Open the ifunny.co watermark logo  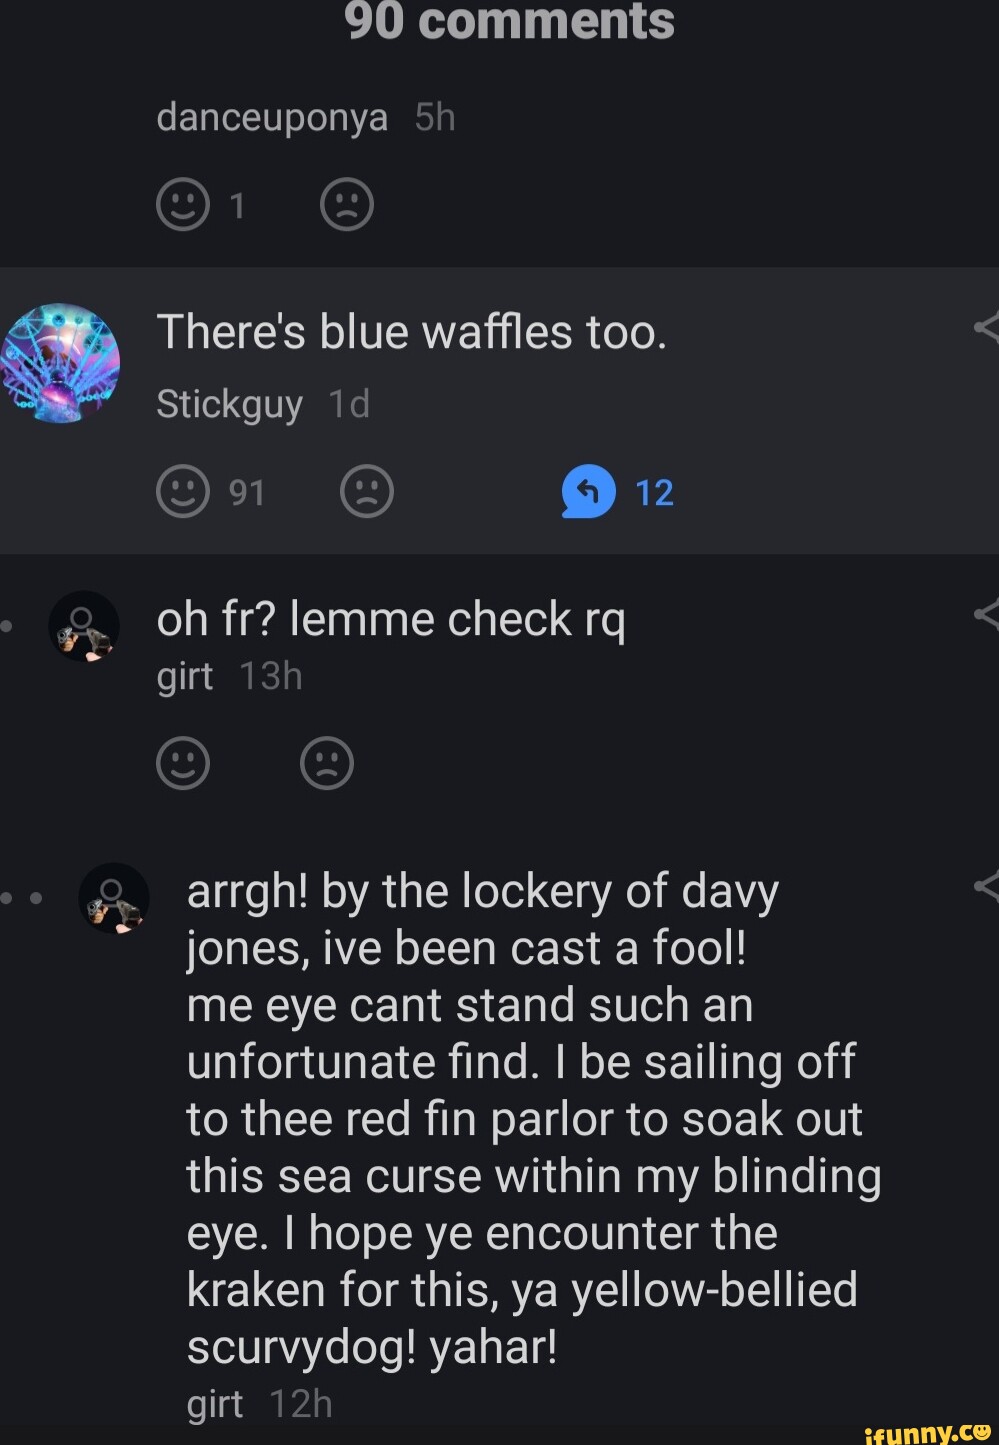click(927, 1432)
